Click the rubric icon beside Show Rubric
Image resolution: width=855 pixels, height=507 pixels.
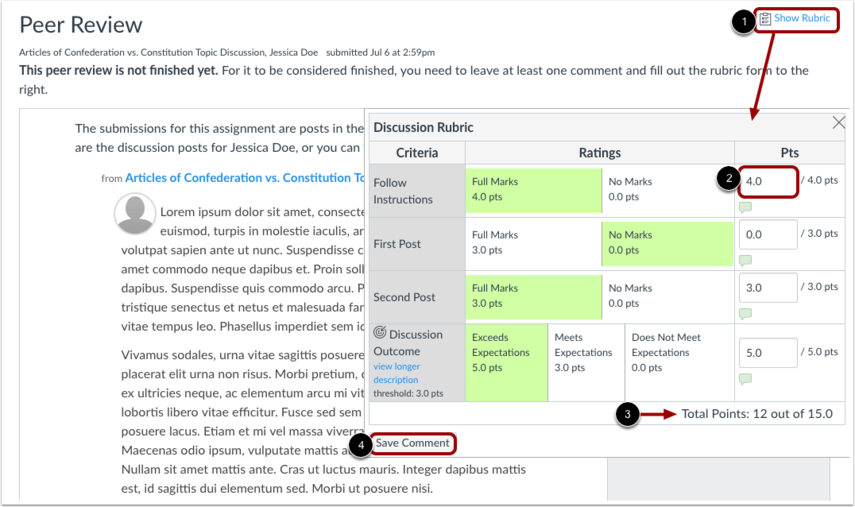tap(765, 19)
